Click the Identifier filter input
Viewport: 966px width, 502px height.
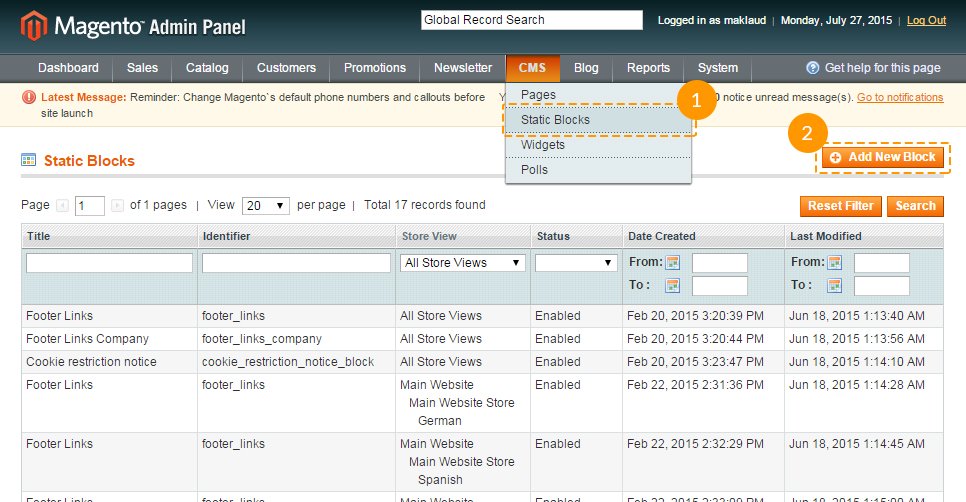(x=296, y=263)
